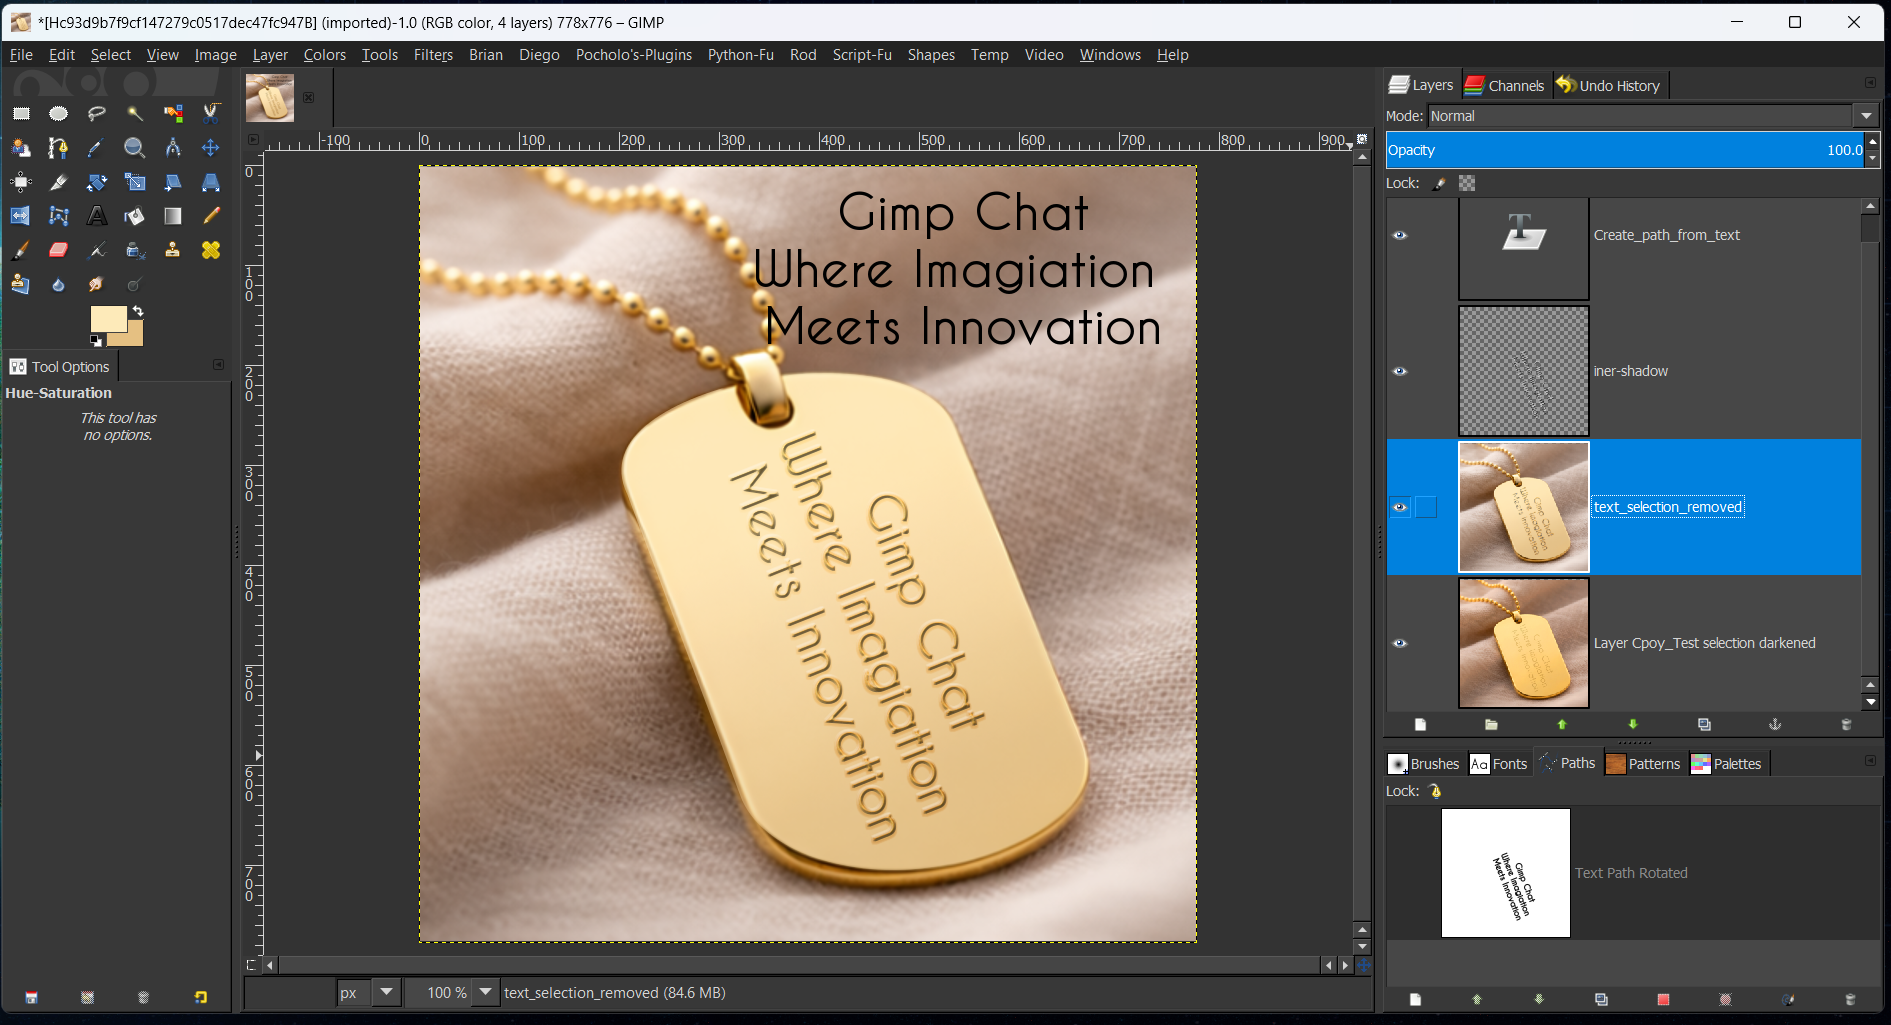Create a new layer group folder button
Screen dimensions: 1891x1025
click(x=1491, y=724)
